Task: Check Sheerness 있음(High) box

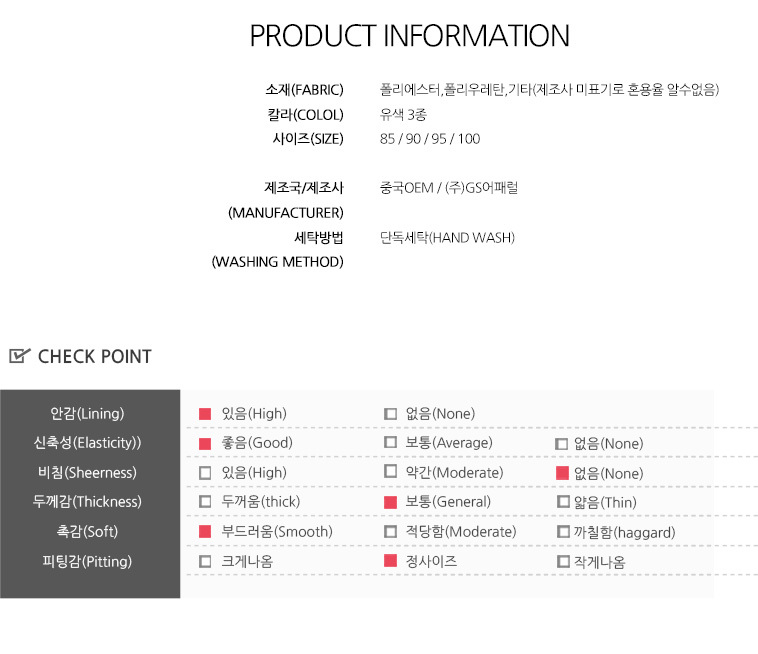Action: click(x=205, y=473)
